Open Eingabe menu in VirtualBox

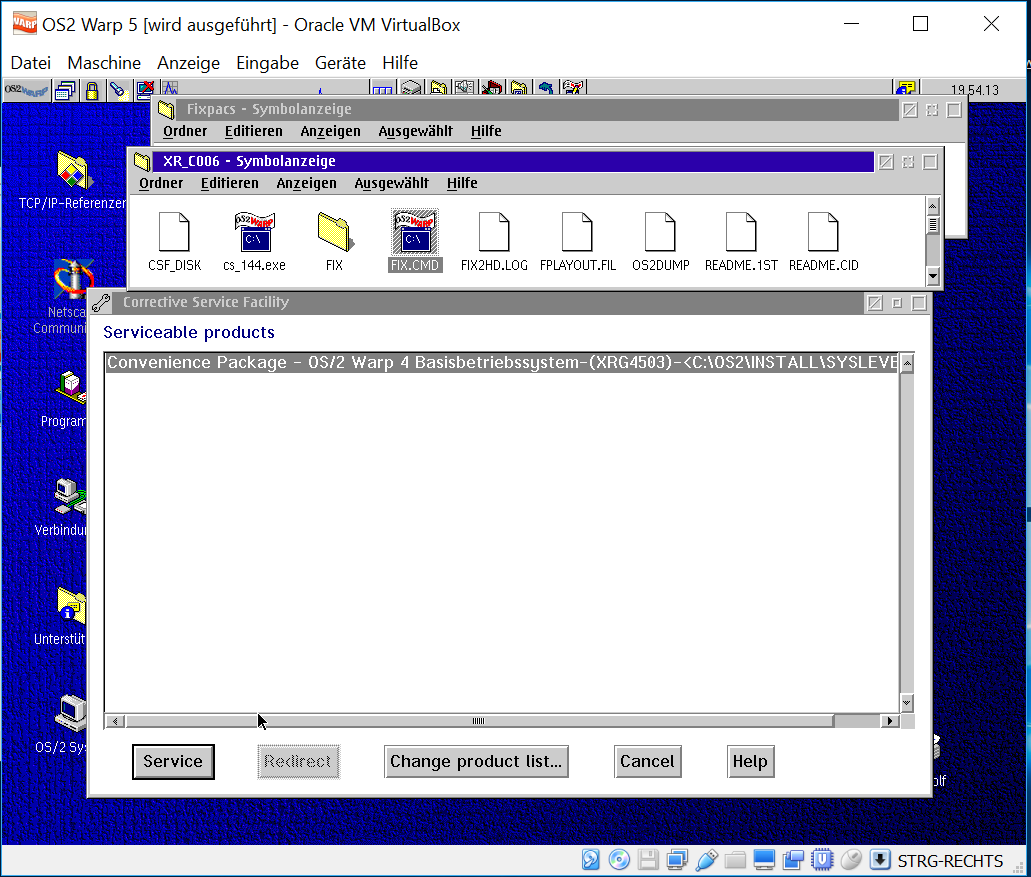click(268, 63)
